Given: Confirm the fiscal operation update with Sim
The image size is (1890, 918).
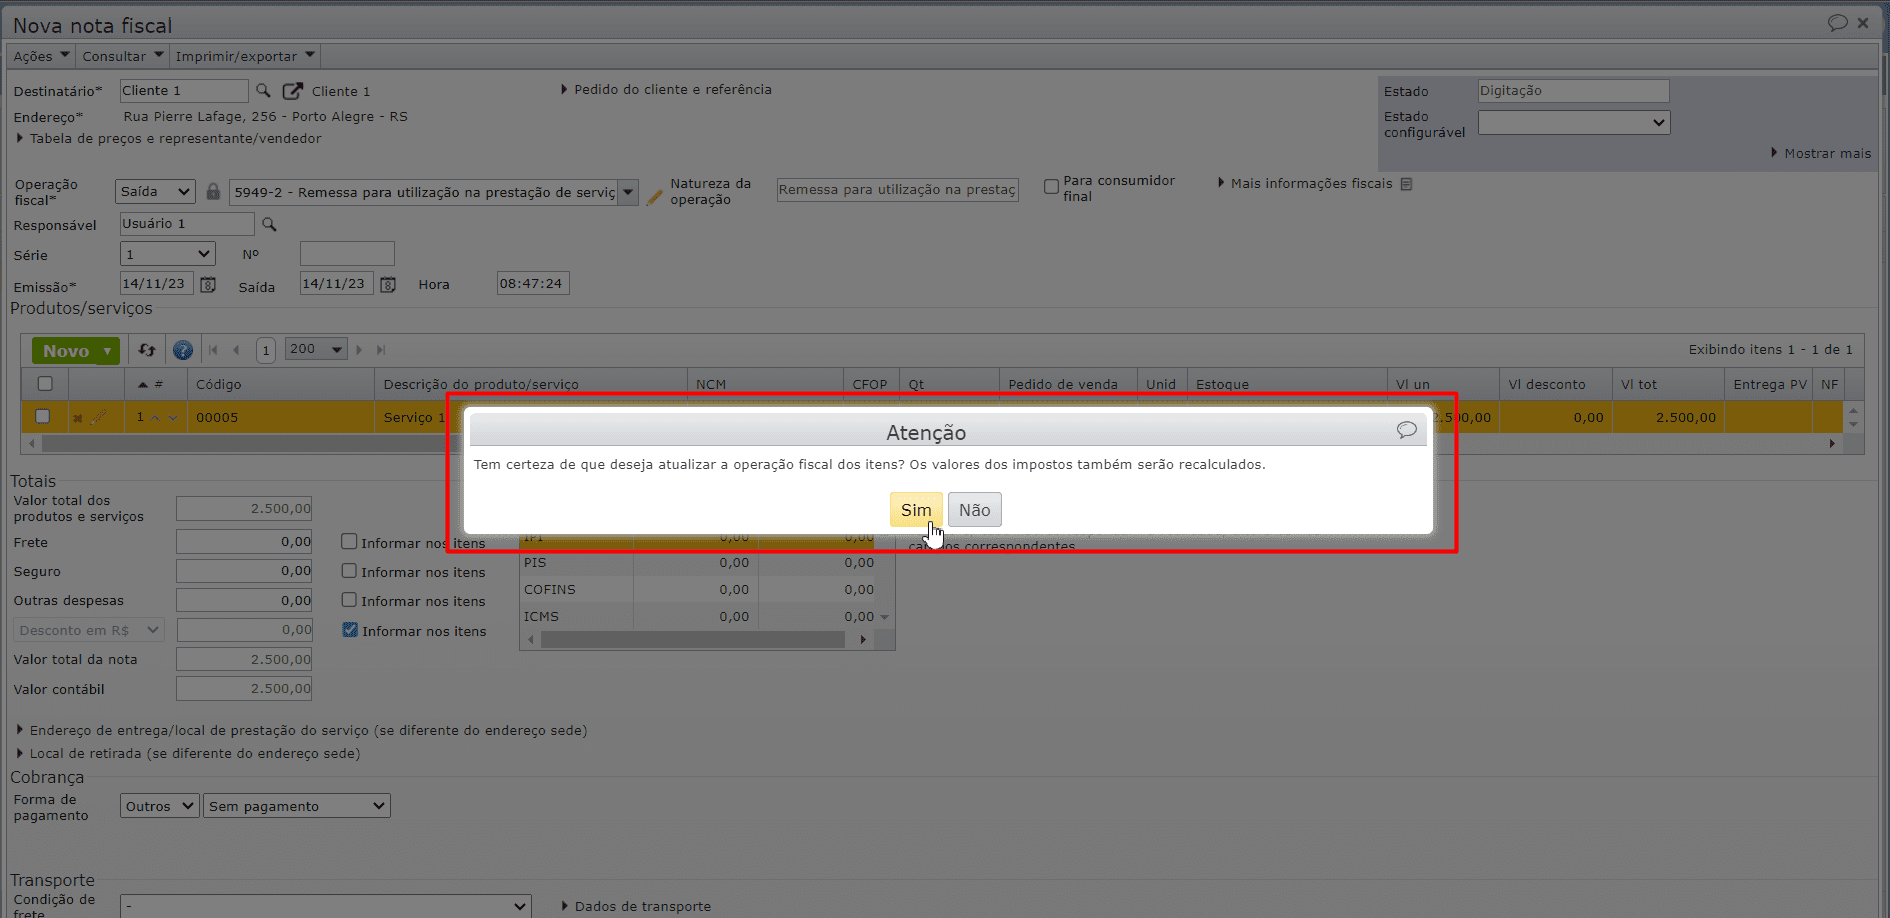Looking at the screenshot, I should (x=916, y=510).
